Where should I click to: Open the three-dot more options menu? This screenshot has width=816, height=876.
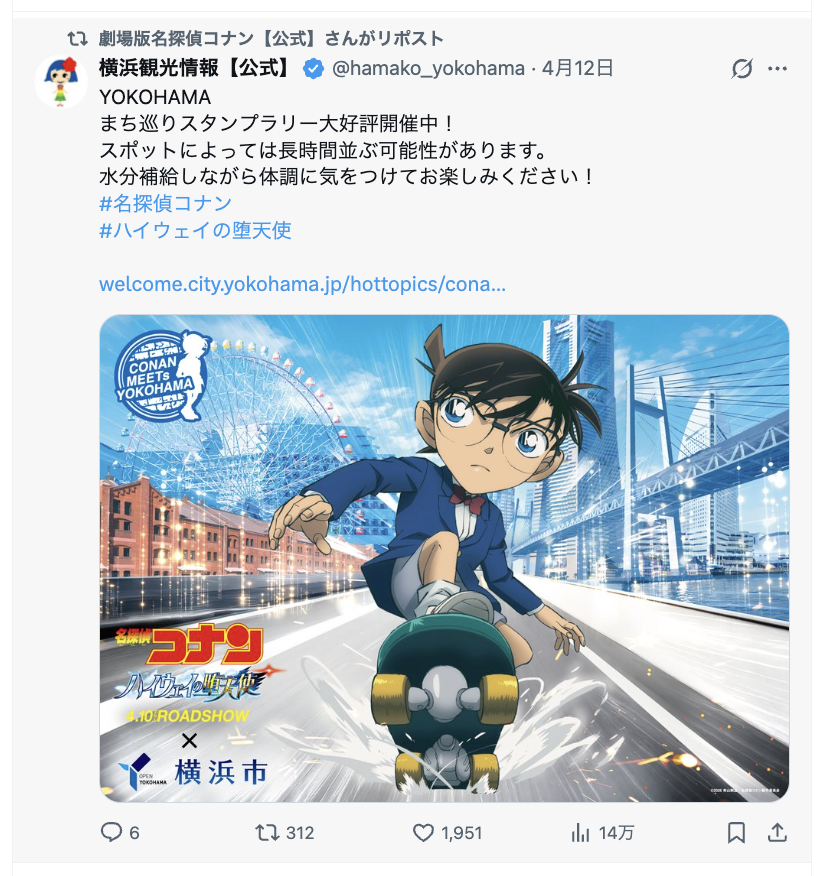point(777,69)
